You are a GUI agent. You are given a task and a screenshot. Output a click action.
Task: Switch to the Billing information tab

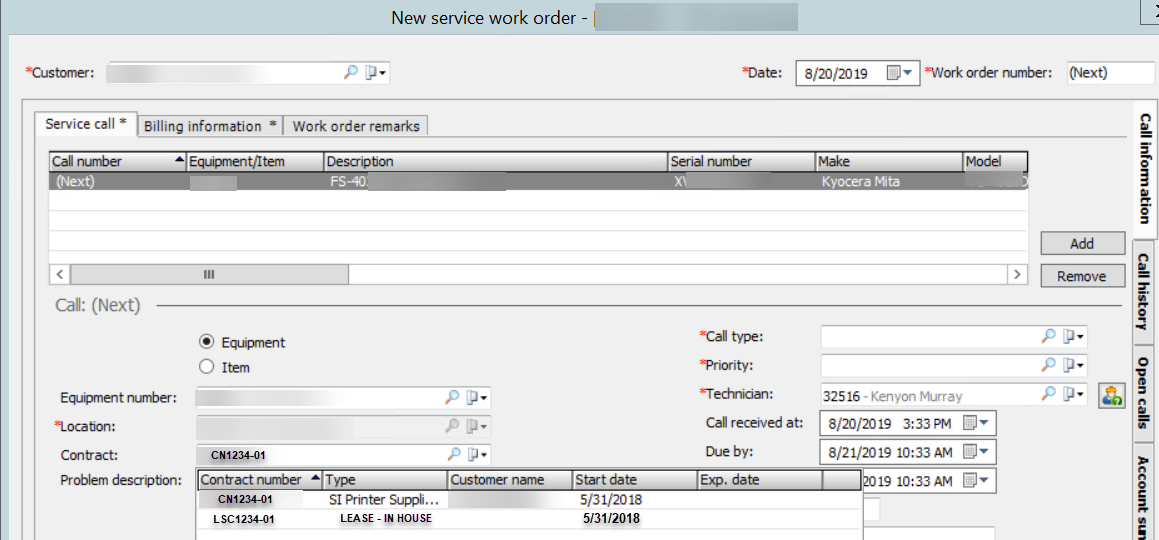[210, 126]
